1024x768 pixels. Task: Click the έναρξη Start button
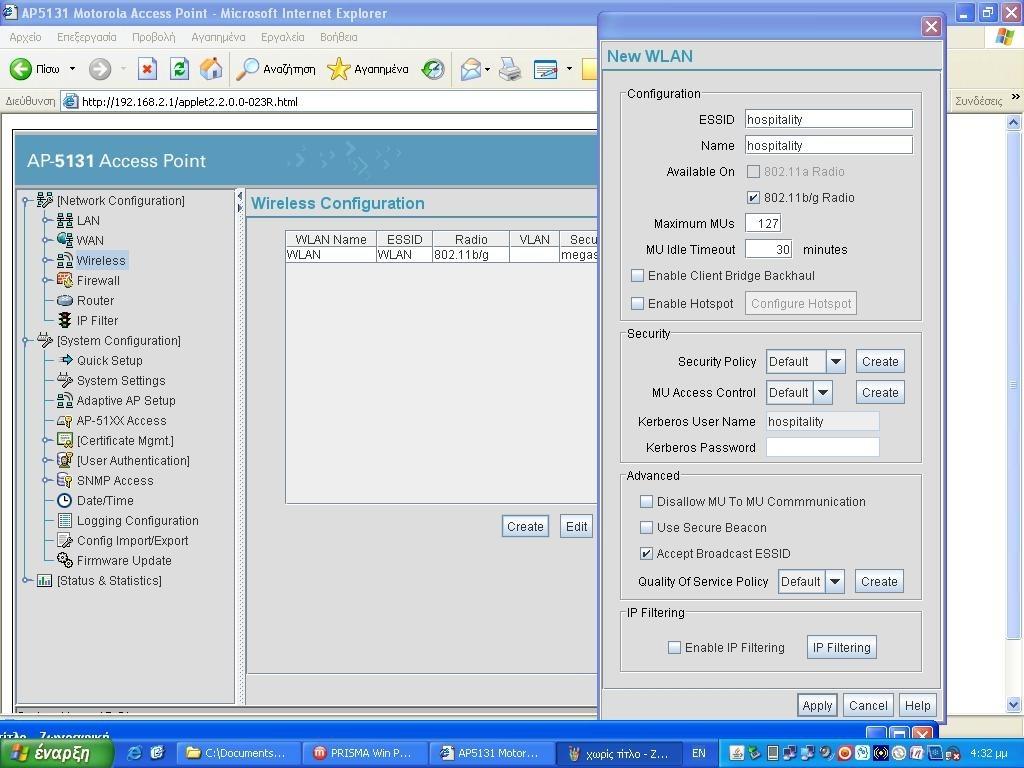57,753
